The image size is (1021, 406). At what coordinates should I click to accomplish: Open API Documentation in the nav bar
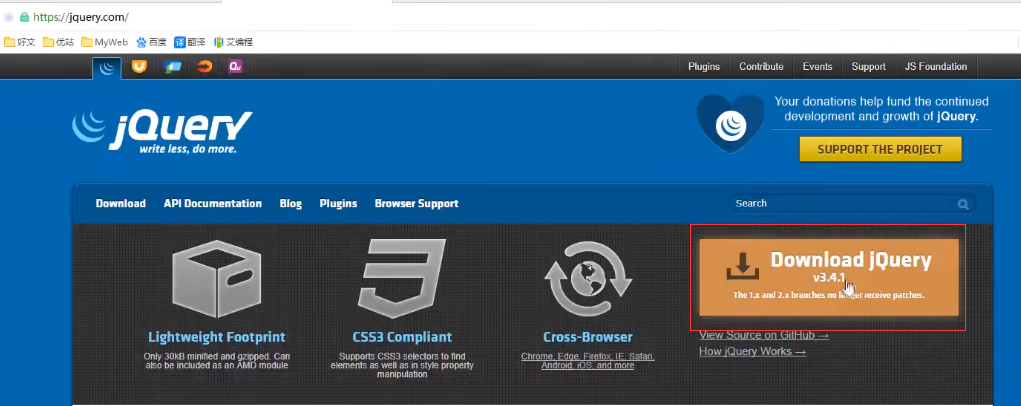(213, 204)
